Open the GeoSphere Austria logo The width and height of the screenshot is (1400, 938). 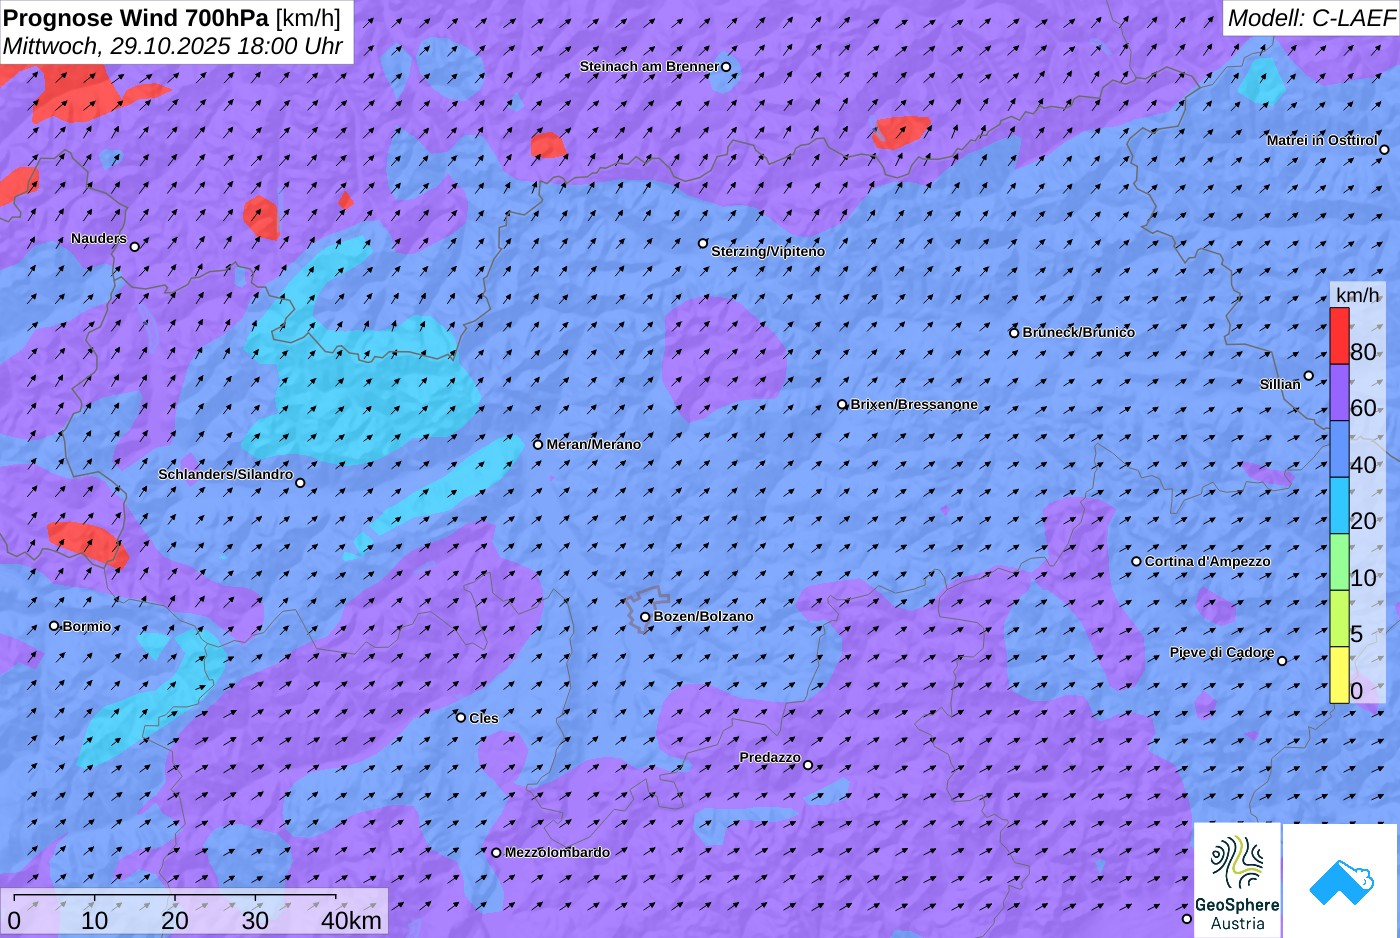point(1237,880)
